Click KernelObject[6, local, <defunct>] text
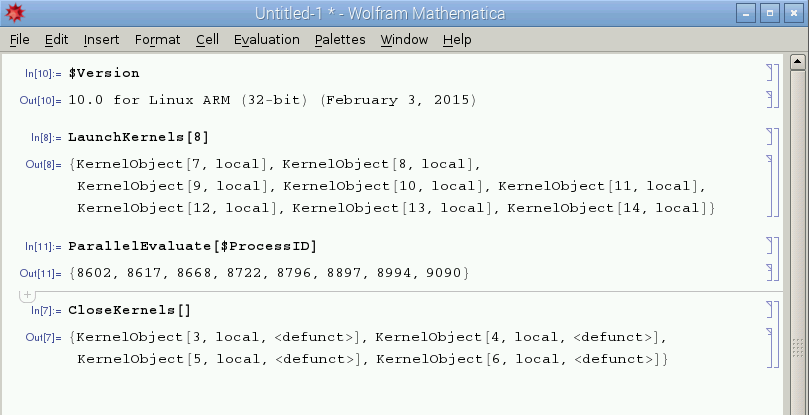The image size is (809, 415). pyautogui.click(x=518, y=359)
